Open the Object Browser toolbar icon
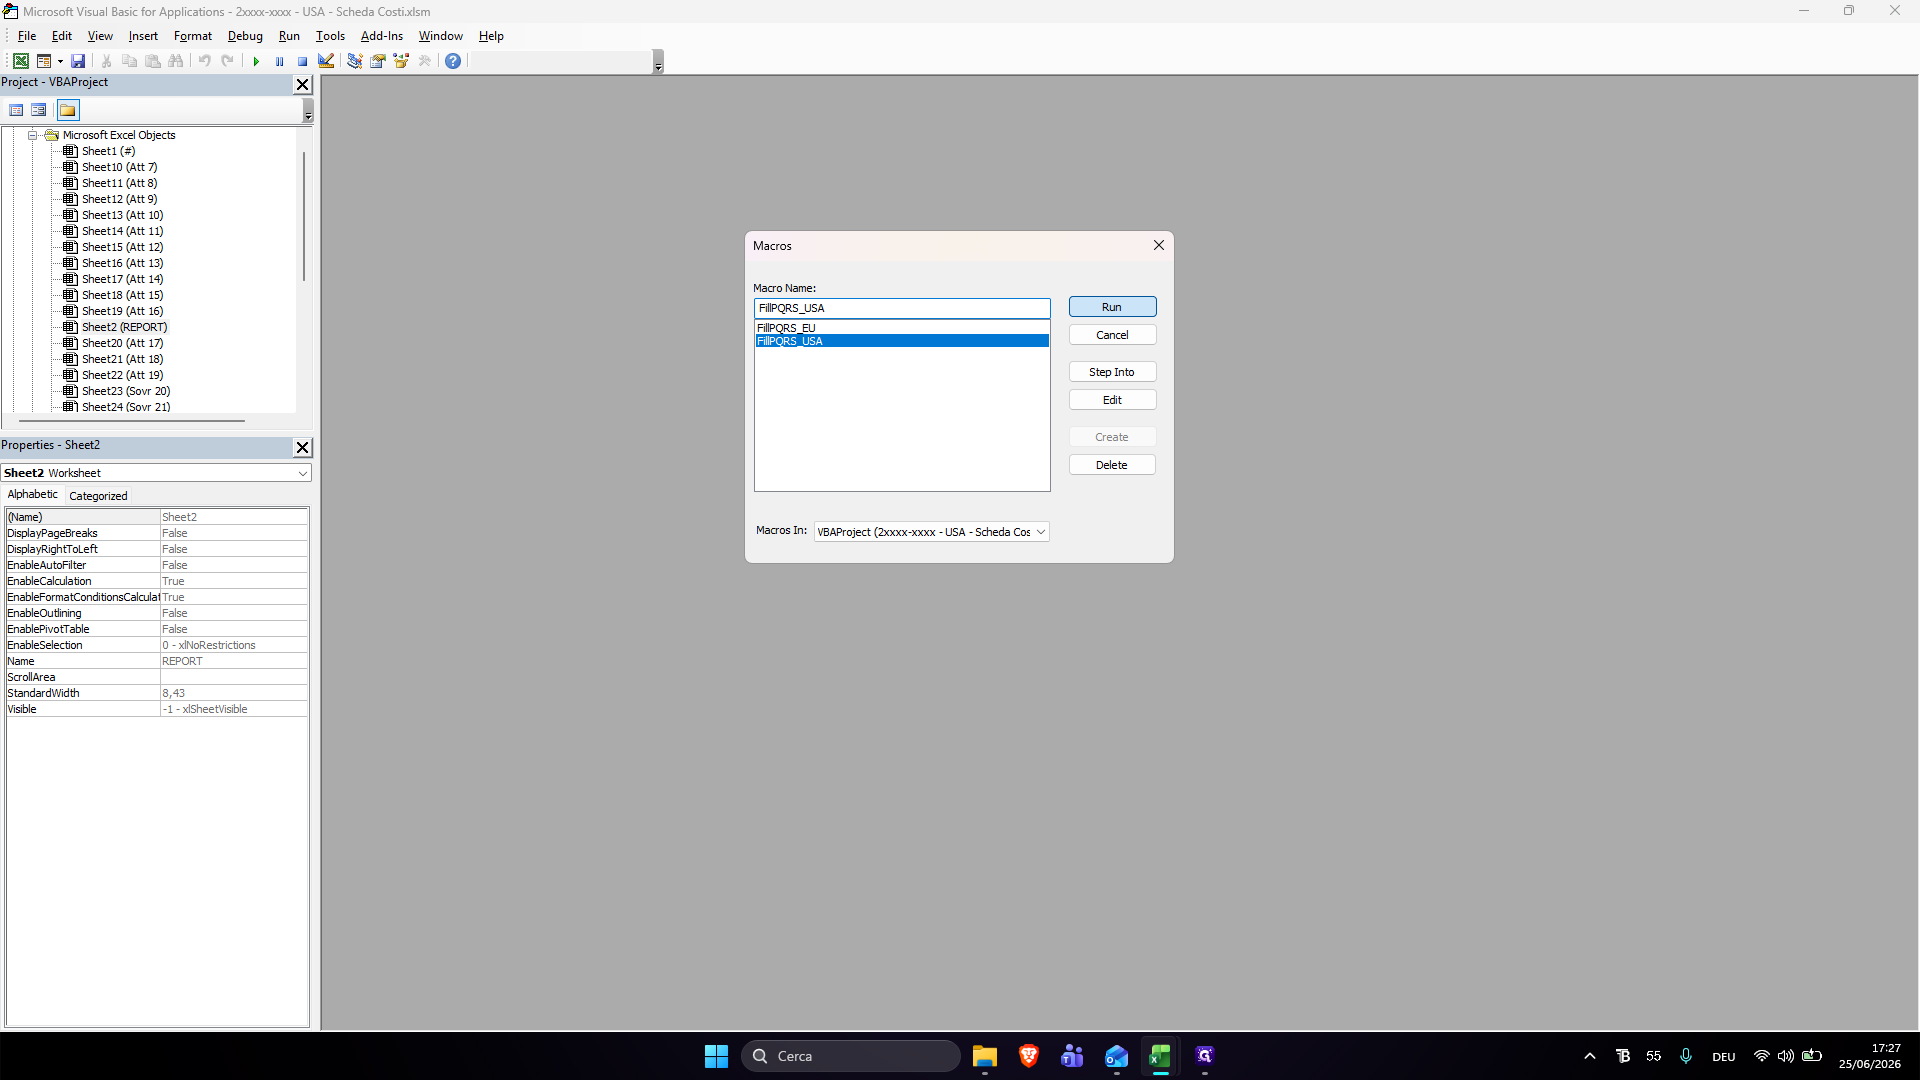 (x=401, y=61)
